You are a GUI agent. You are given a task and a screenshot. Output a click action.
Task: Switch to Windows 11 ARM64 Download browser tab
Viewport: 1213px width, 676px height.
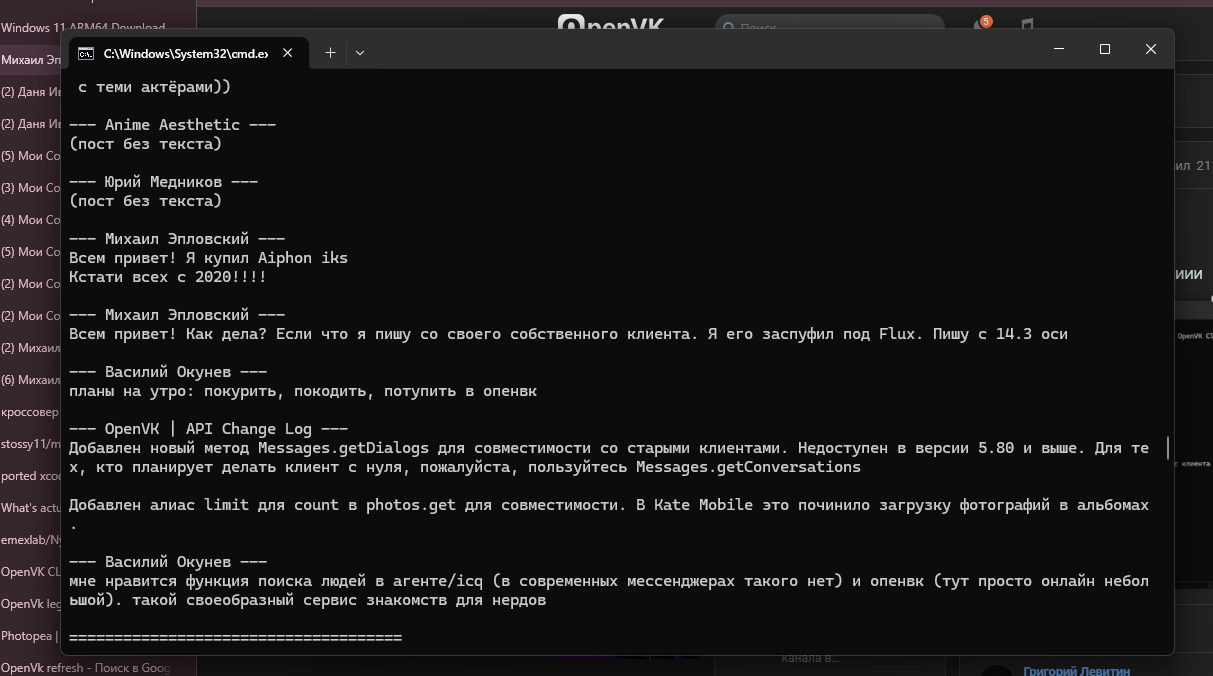click(x=84, y=27)
